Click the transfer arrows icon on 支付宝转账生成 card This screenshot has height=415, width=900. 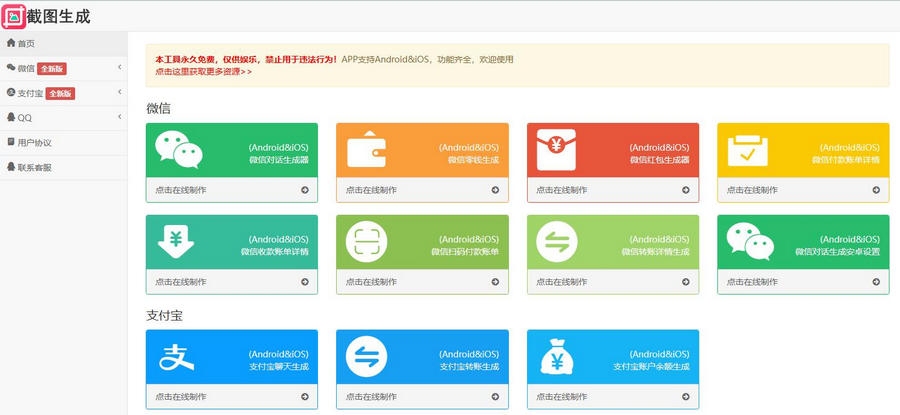(x=366, y=357)
